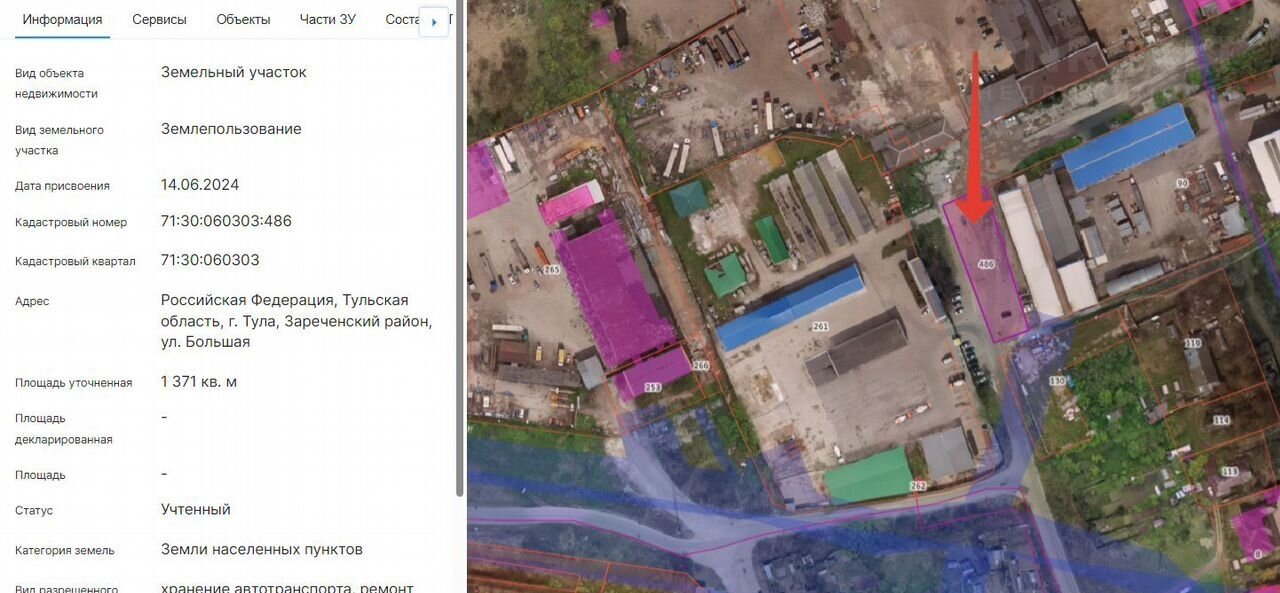This screenshot has height=593, width=1280.
Task: Switch to the Сервисы tab
Action: pyautogui.click(x=159, y=20)
